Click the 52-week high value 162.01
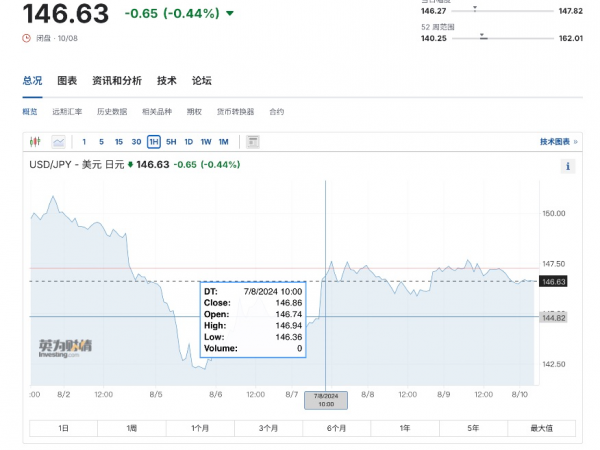Screen dimensions: 600x450 point(571,38)
